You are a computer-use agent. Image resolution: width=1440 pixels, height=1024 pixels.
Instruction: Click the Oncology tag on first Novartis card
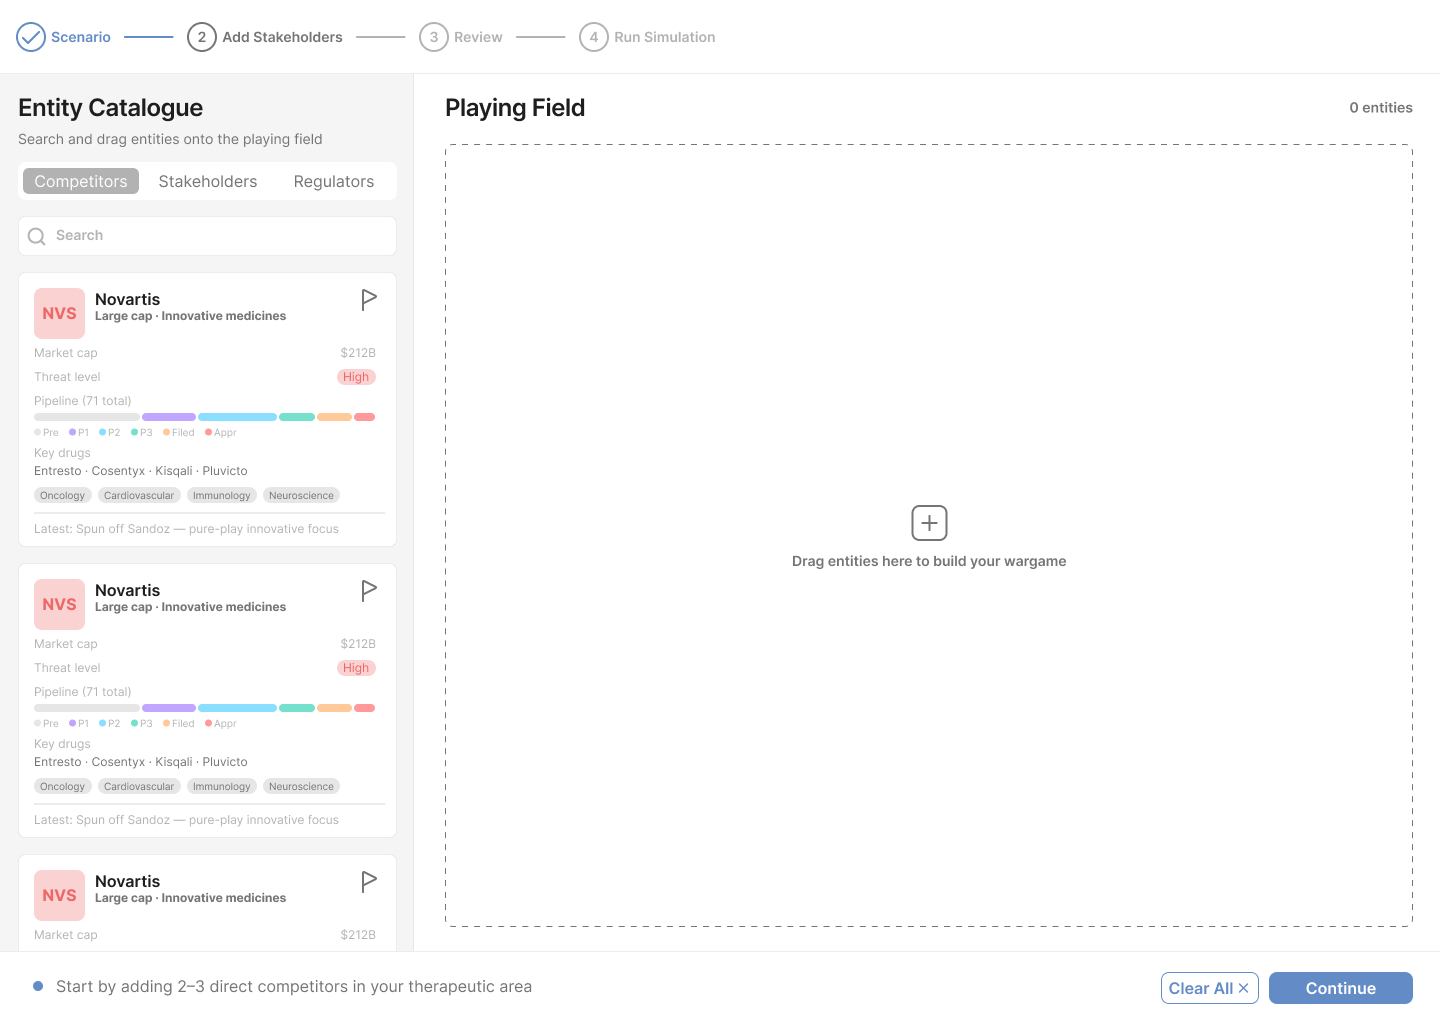[63, 496]
